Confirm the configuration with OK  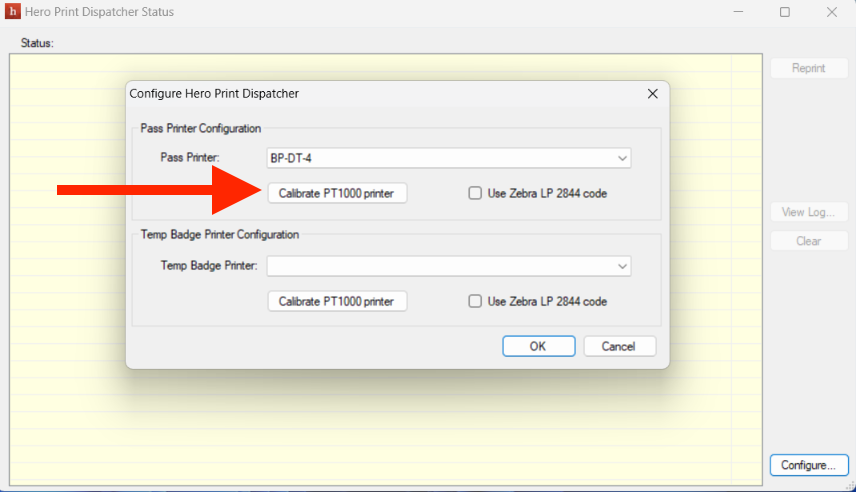[538, 346]
